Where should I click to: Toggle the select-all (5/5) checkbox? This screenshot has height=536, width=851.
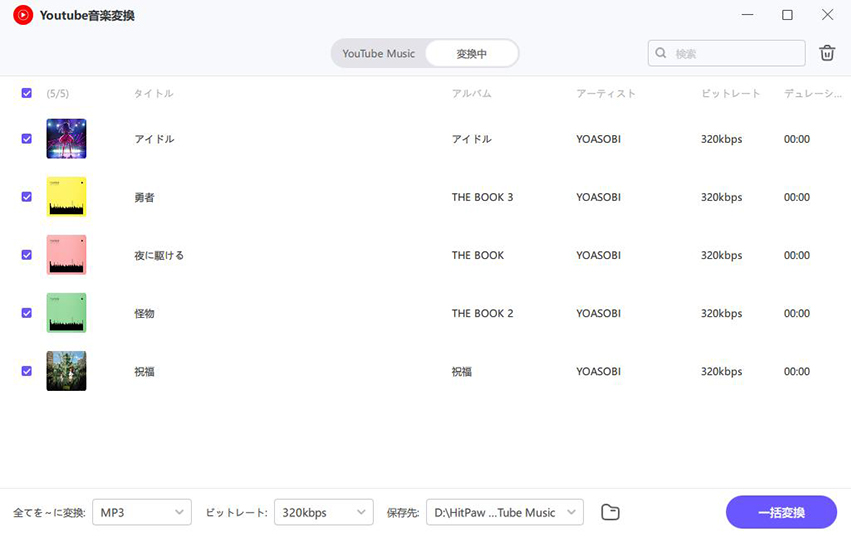[27, 93]
